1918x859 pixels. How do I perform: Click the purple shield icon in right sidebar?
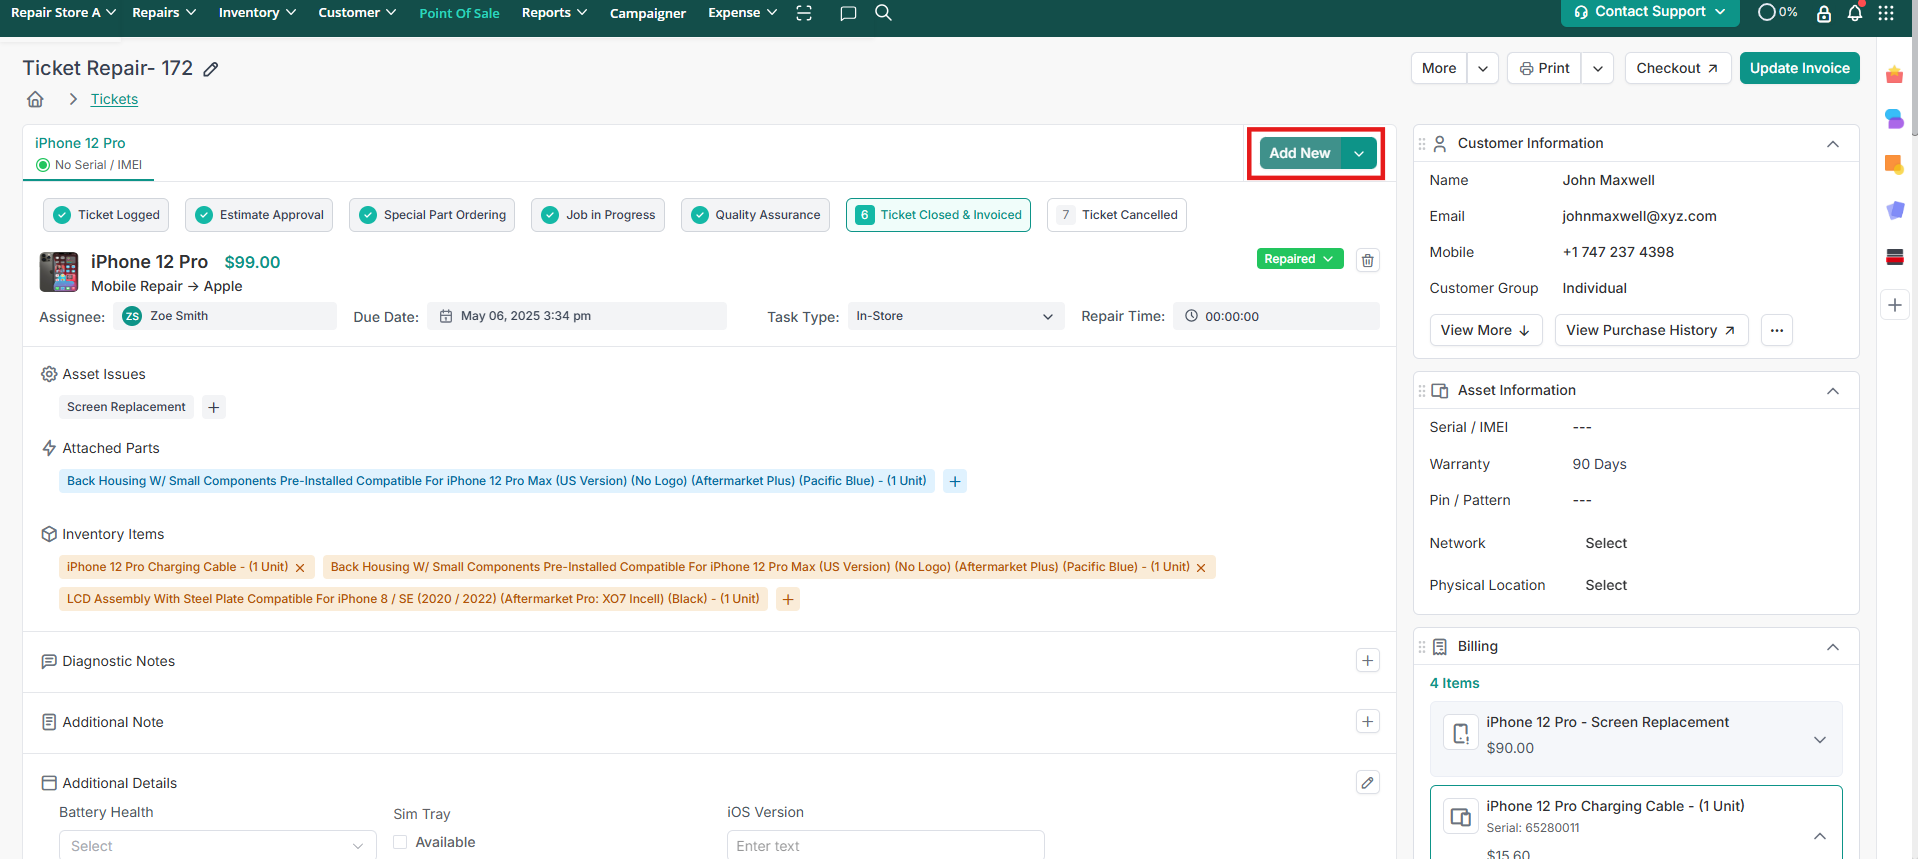pos(1895,210)
